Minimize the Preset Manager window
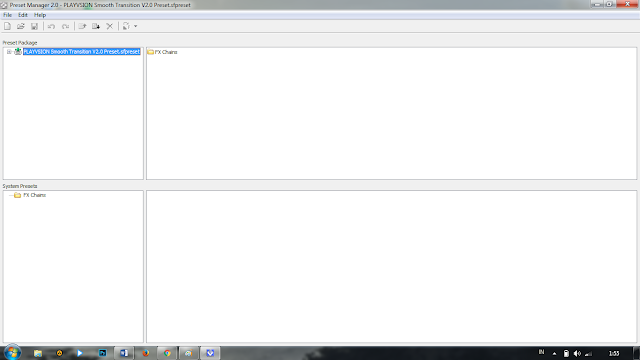This screenshot has height=360, width=640. click(x=598, y=4)
